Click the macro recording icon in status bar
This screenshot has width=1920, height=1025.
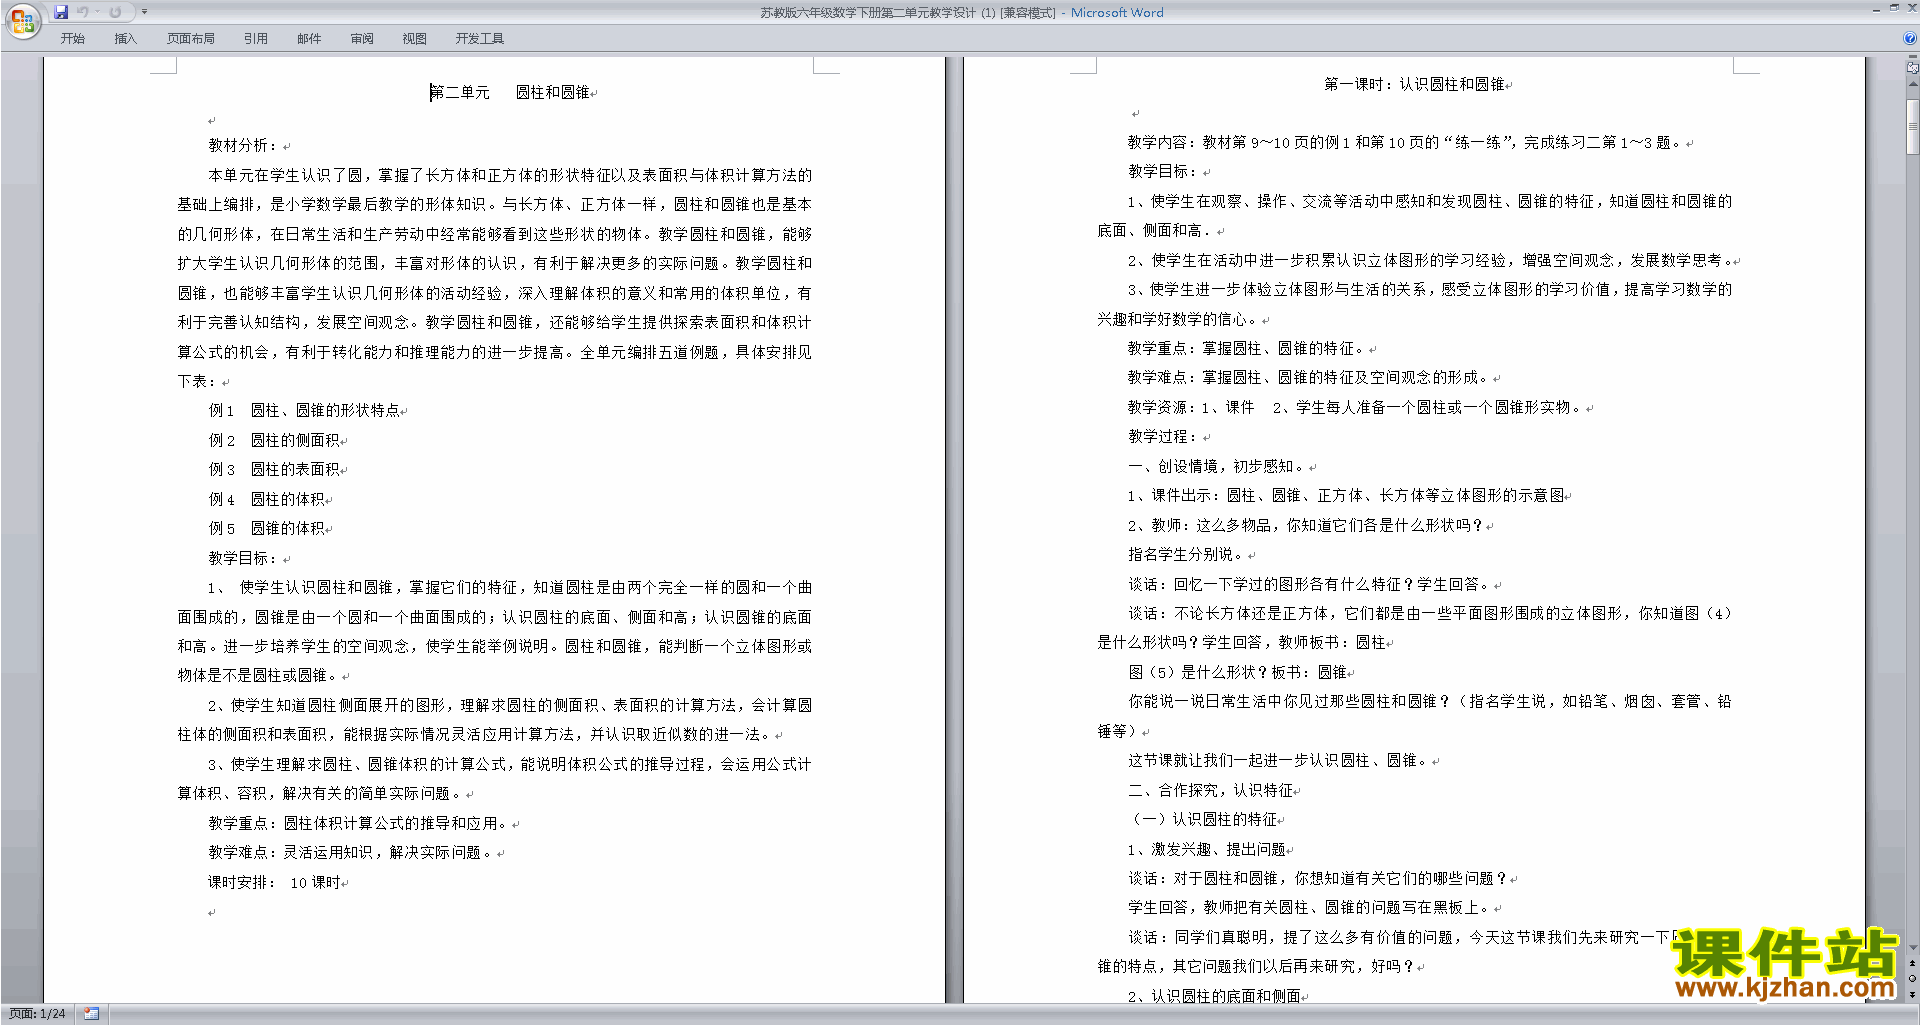coord(92,1014)
